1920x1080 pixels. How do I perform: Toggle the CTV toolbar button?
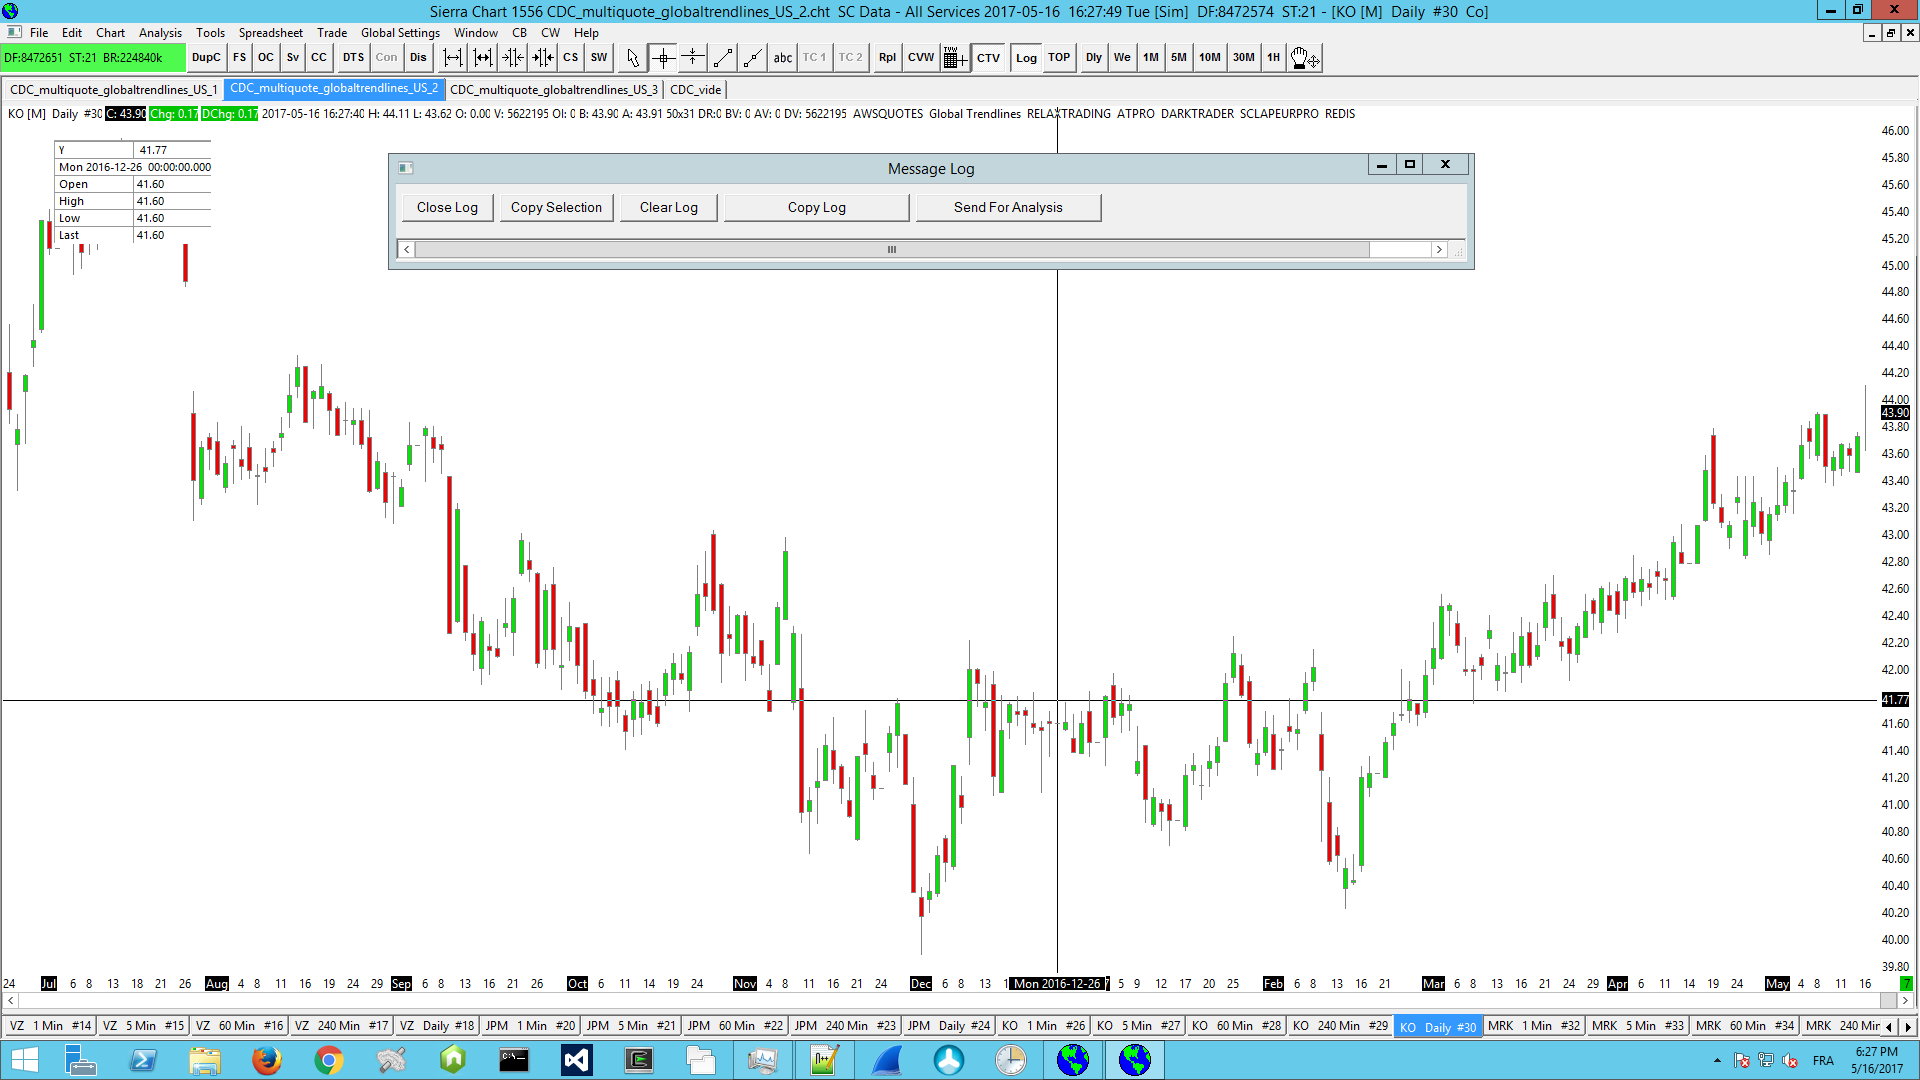988,58
